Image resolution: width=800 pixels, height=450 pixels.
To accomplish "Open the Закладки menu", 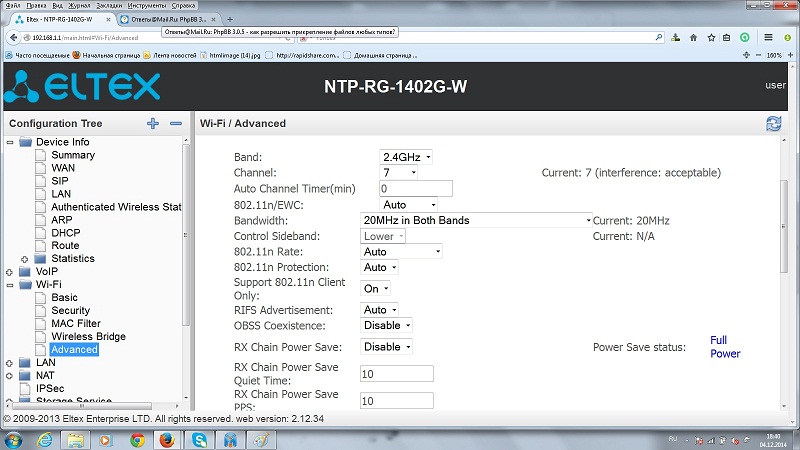I will click(109, 5).
